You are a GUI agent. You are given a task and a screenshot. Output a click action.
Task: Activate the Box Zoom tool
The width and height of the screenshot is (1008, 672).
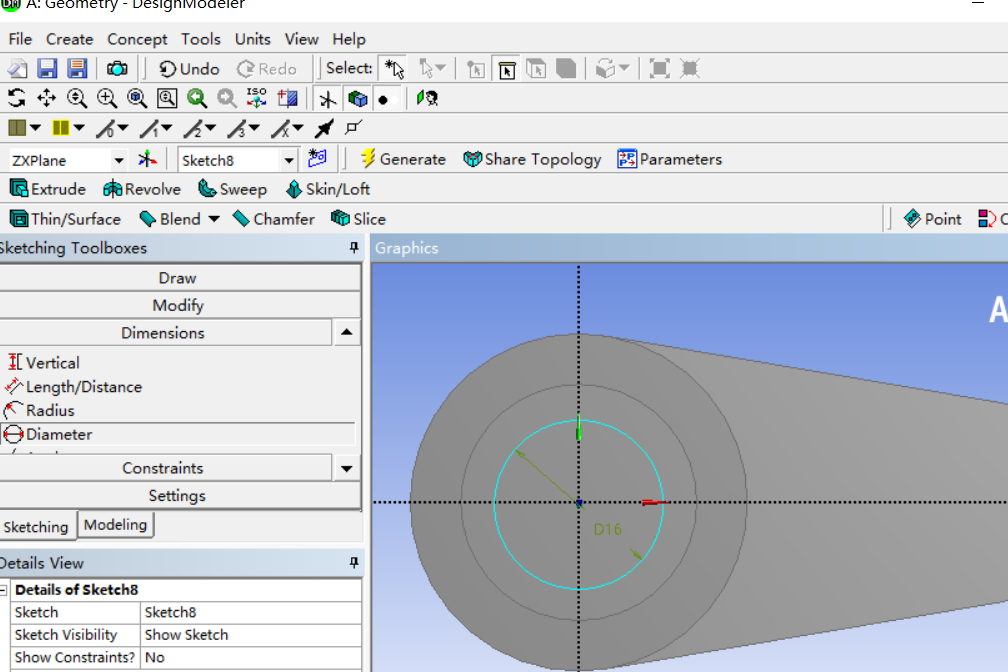(x=107, y=98)
